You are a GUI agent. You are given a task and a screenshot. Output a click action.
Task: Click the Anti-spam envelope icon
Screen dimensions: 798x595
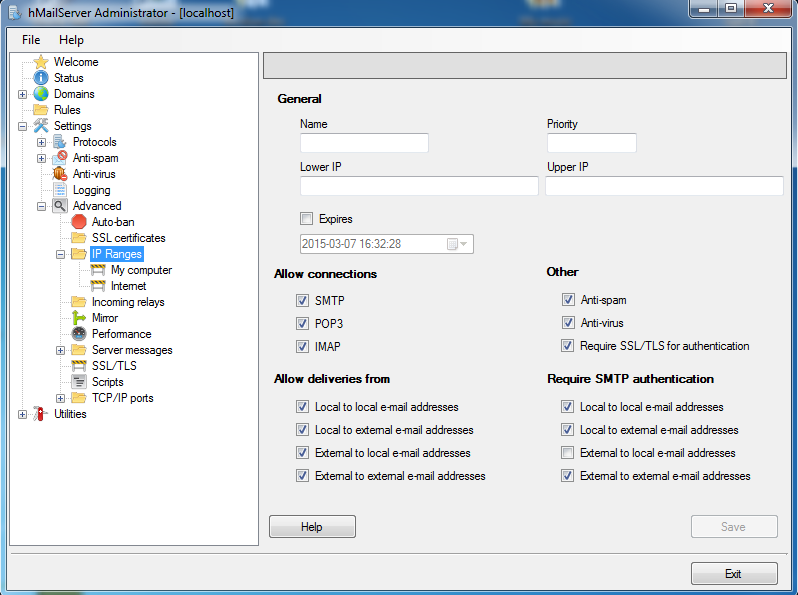pyautogui.click(x=60, y=158)
